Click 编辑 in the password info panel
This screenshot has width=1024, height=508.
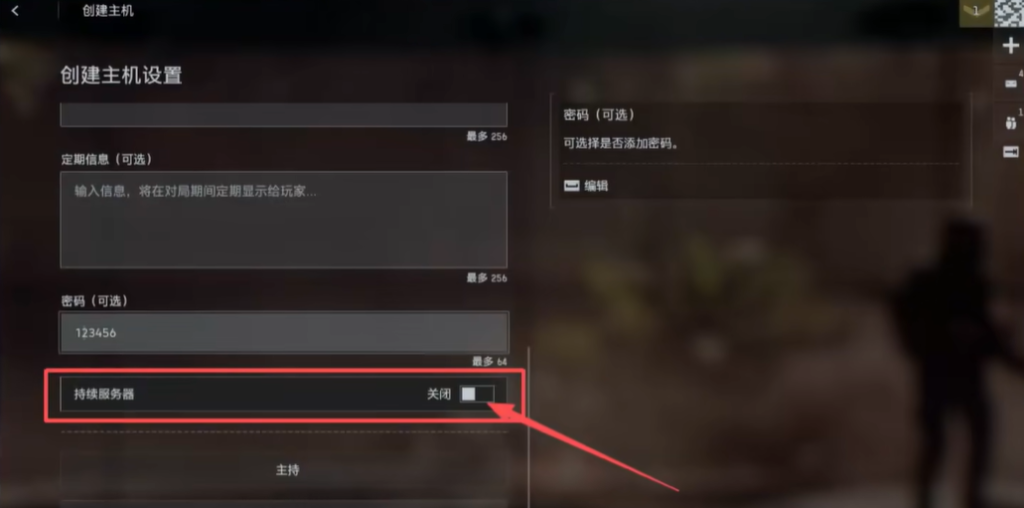coord(596,186)
